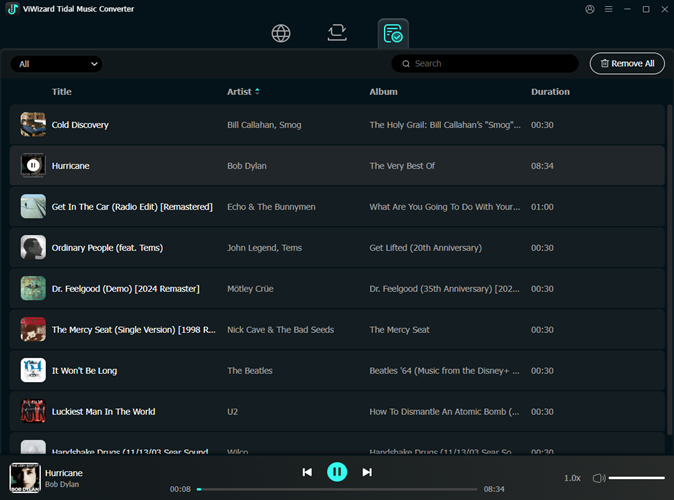674x500 pixels.
Task: Click artist Mötley Crüe
Action: 250,288
